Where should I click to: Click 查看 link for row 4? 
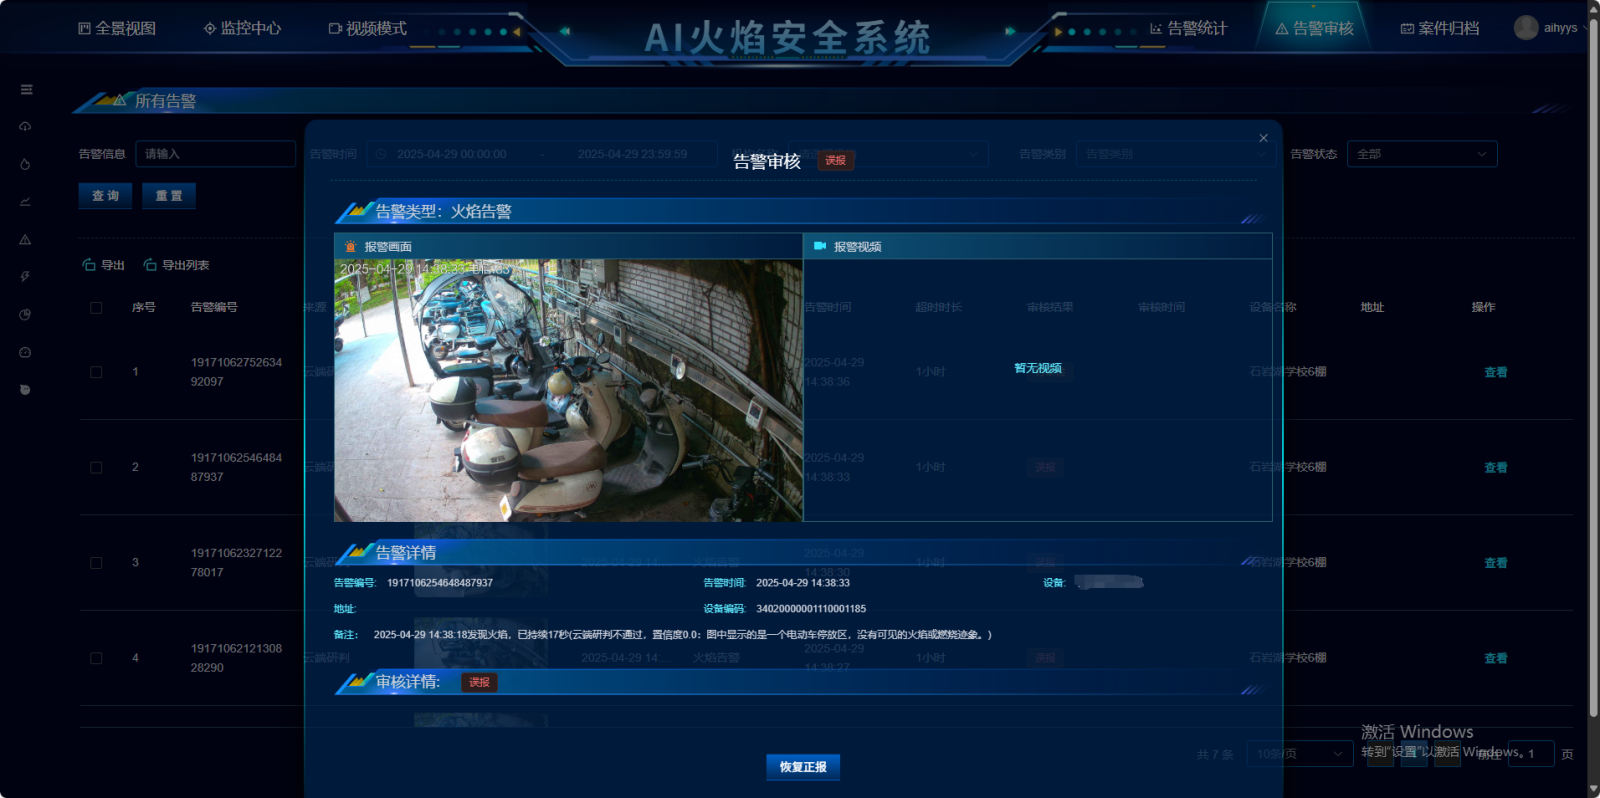(x=1495, y=658)
